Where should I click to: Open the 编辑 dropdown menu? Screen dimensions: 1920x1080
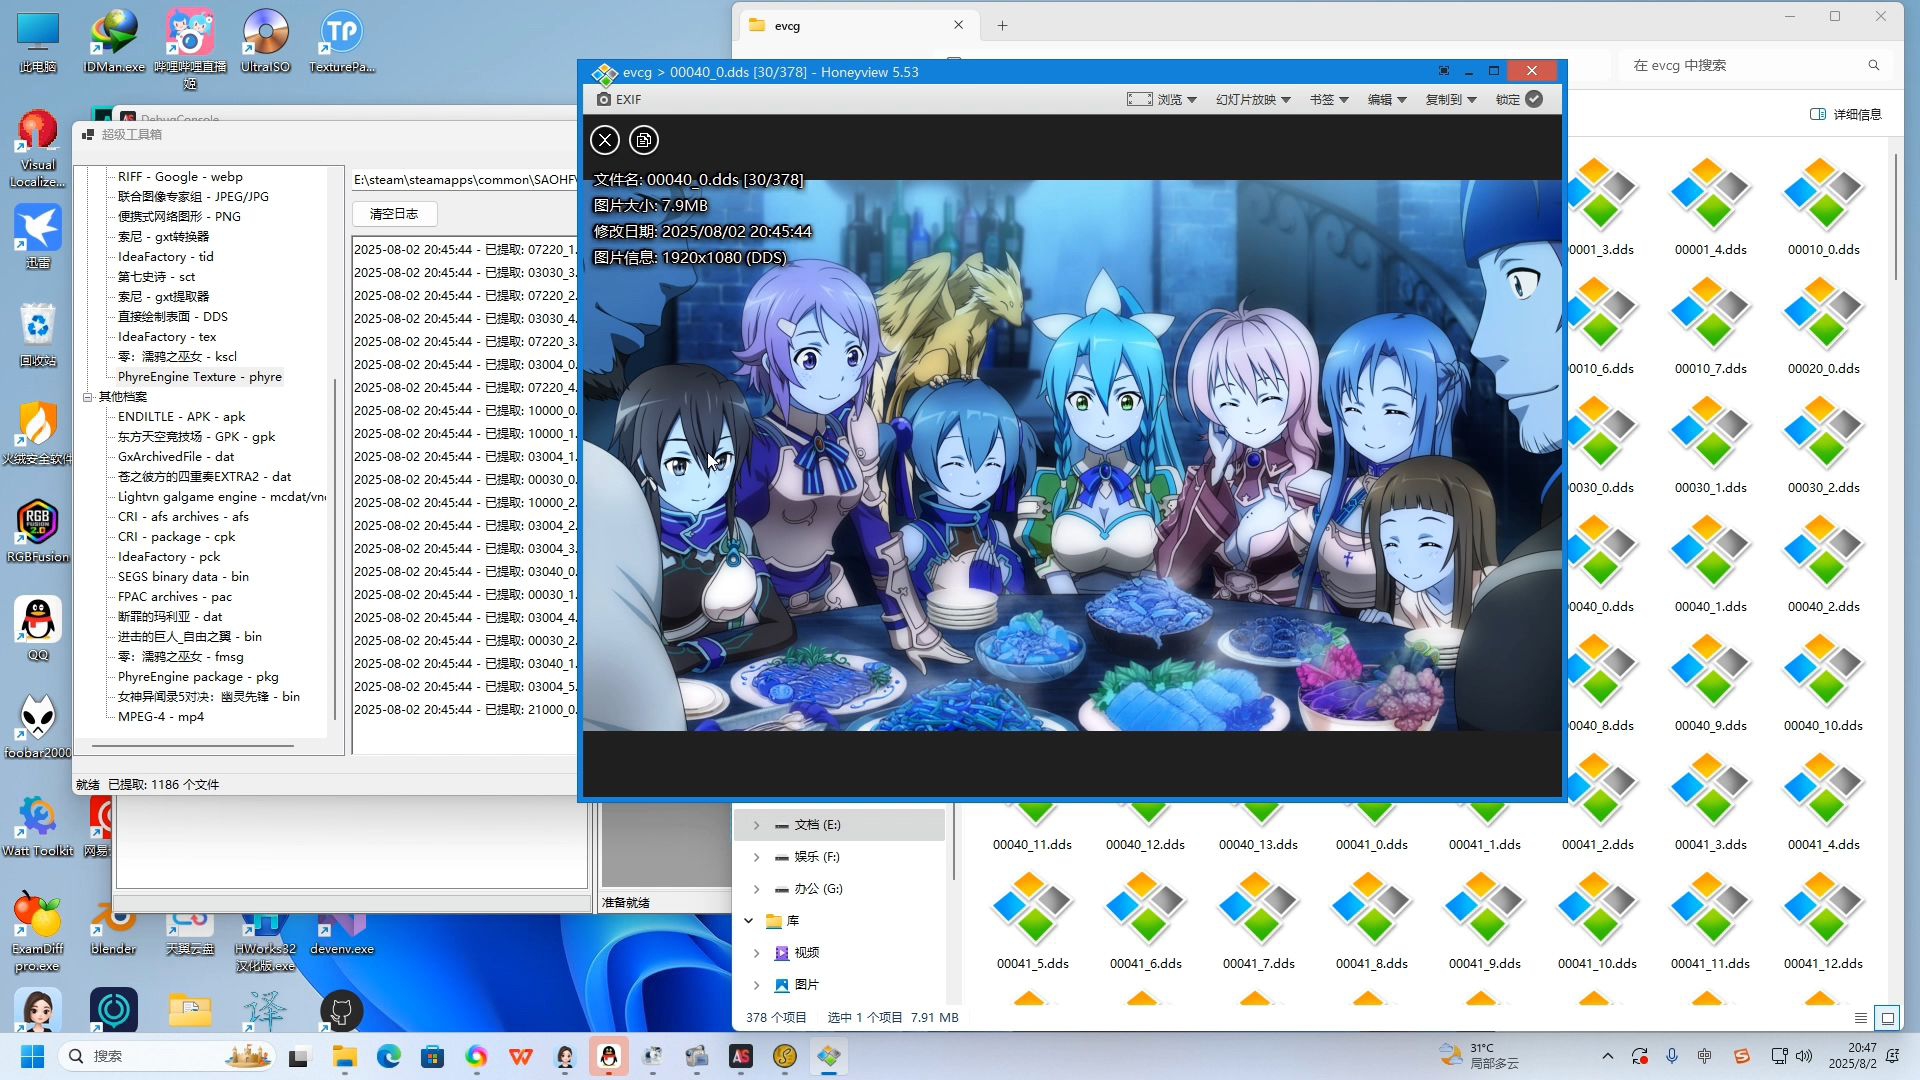click(x=1387, y=99)
